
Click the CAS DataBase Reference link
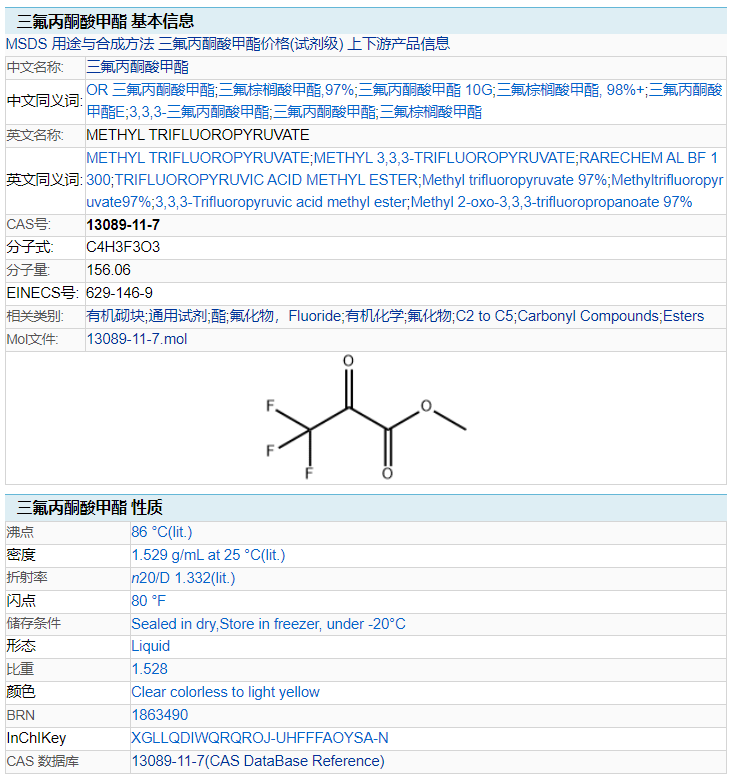pos(257,761)
